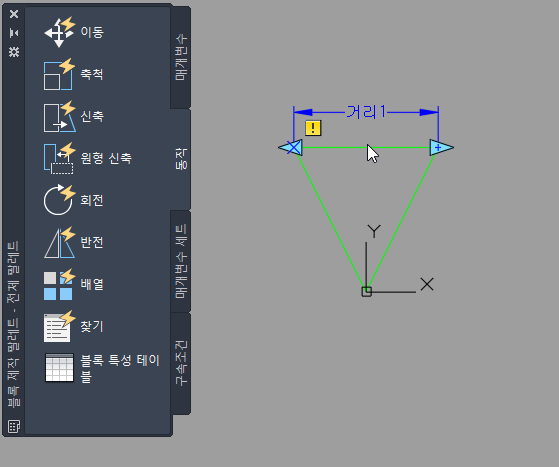Select the 배열 (Array) action icon

point(60,284)
